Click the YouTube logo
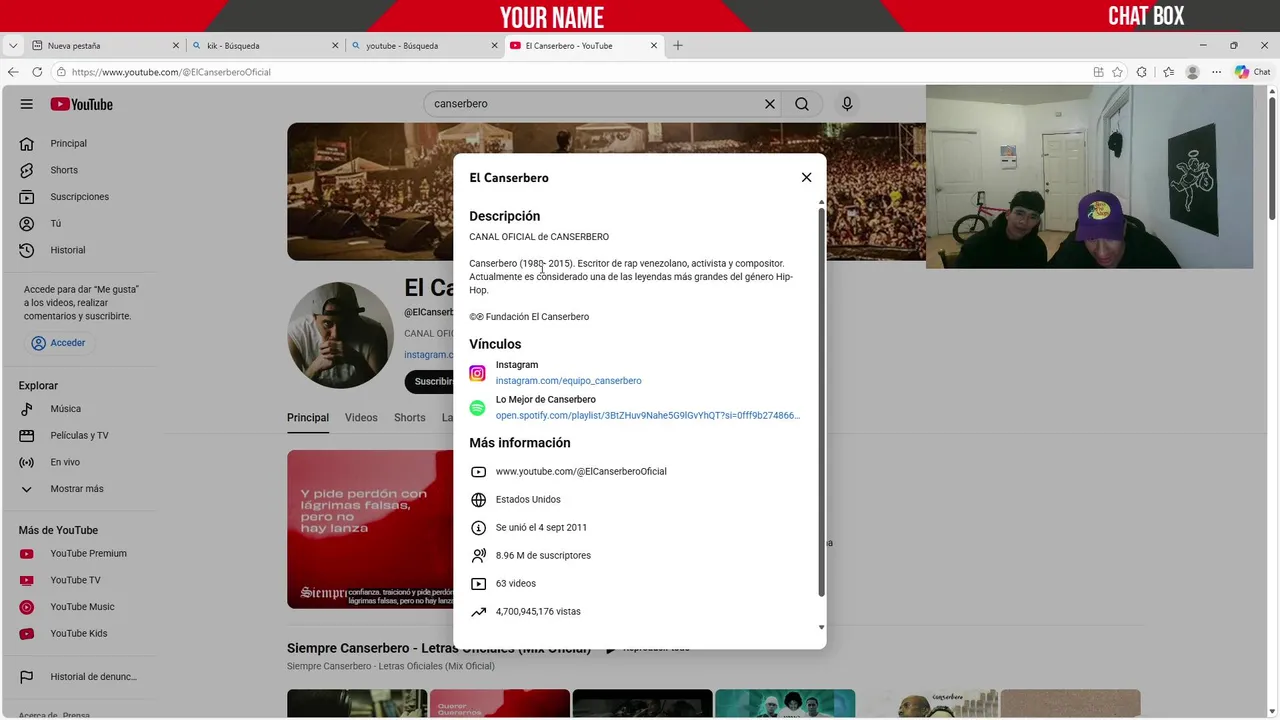 (x=82, y=104)
